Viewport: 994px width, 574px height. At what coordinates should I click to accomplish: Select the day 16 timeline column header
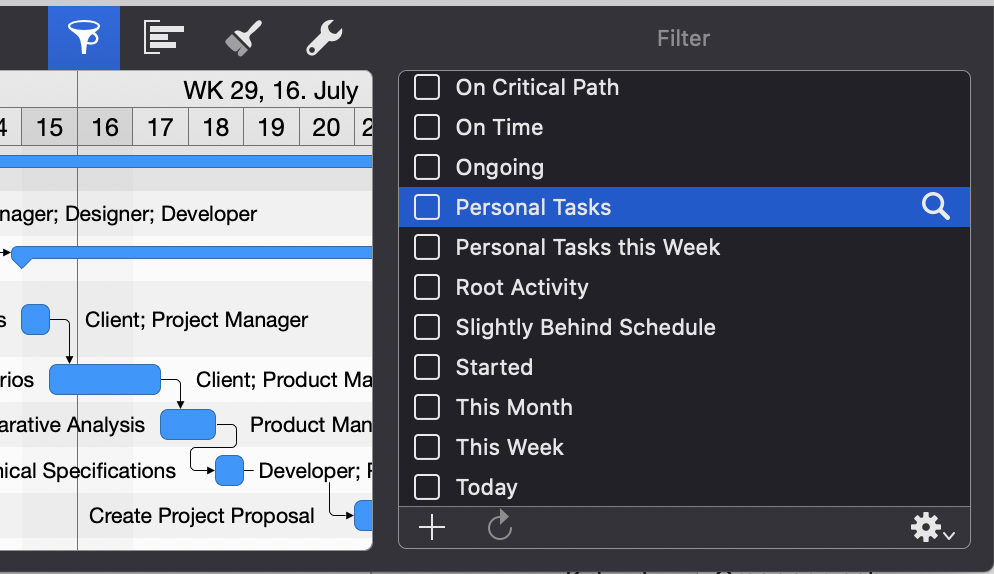pos(105,128)
